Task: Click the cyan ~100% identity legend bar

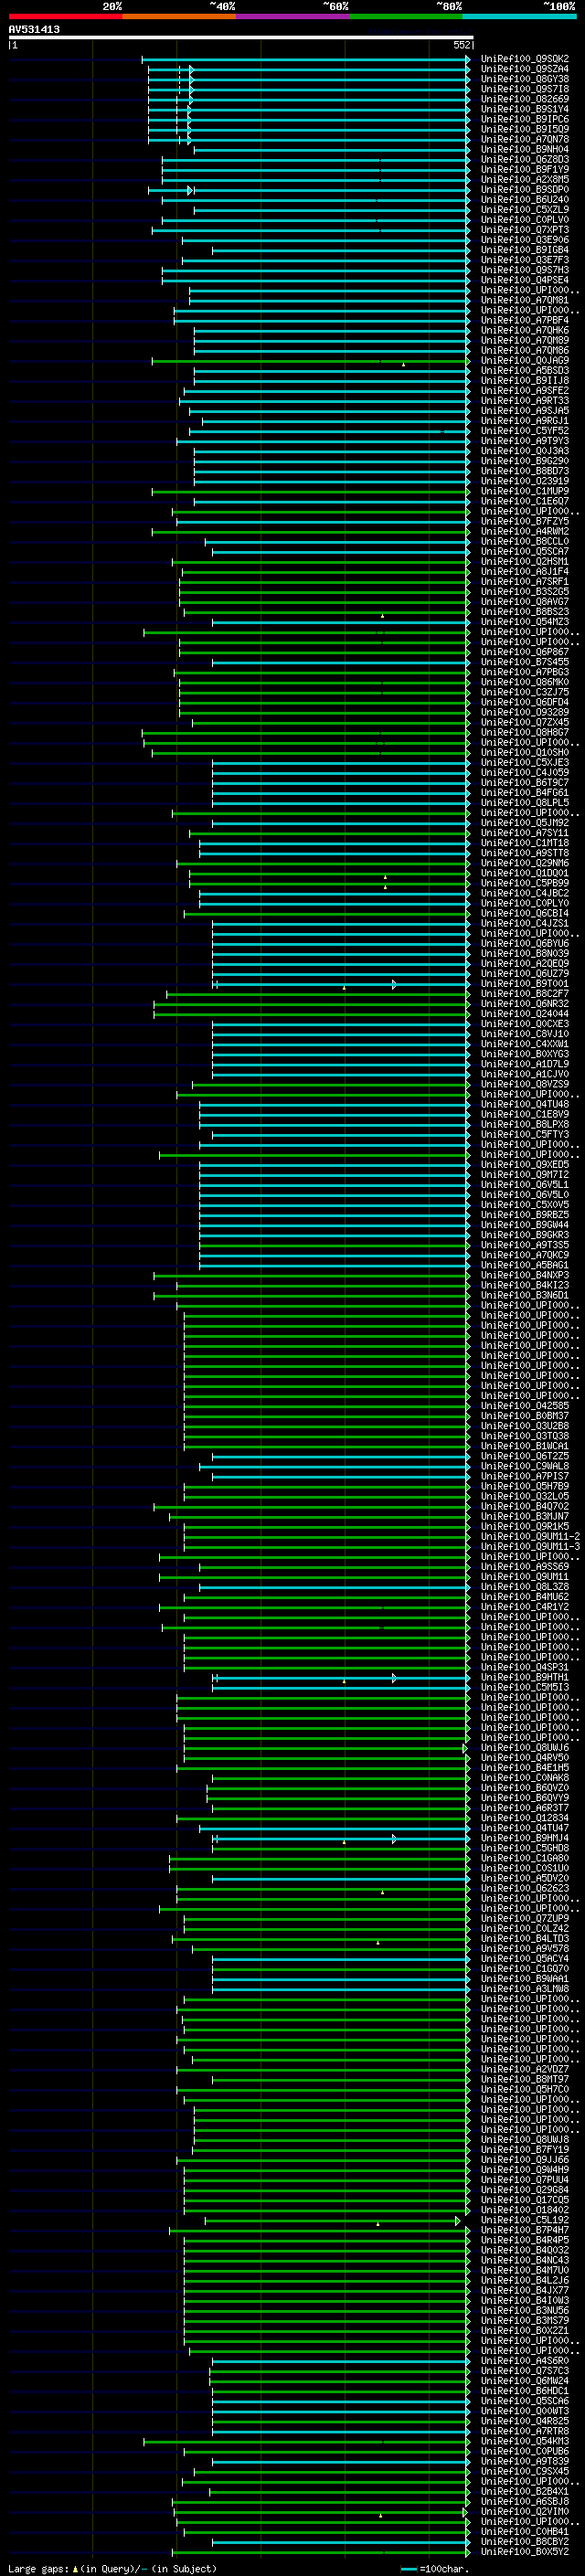Action: (x=519, y=16)
